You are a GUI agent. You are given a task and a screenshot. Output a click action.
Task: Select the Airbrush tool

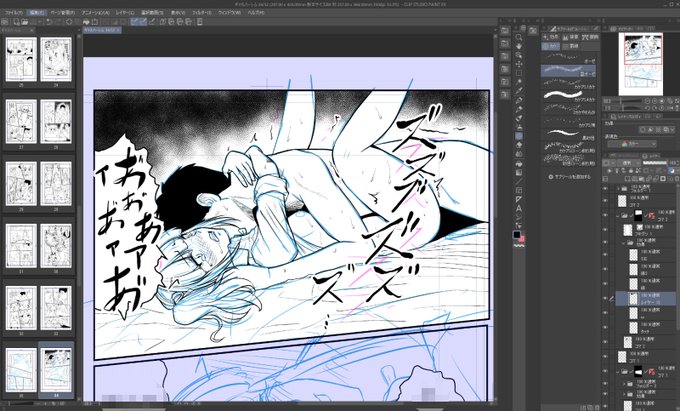point(519,127)
